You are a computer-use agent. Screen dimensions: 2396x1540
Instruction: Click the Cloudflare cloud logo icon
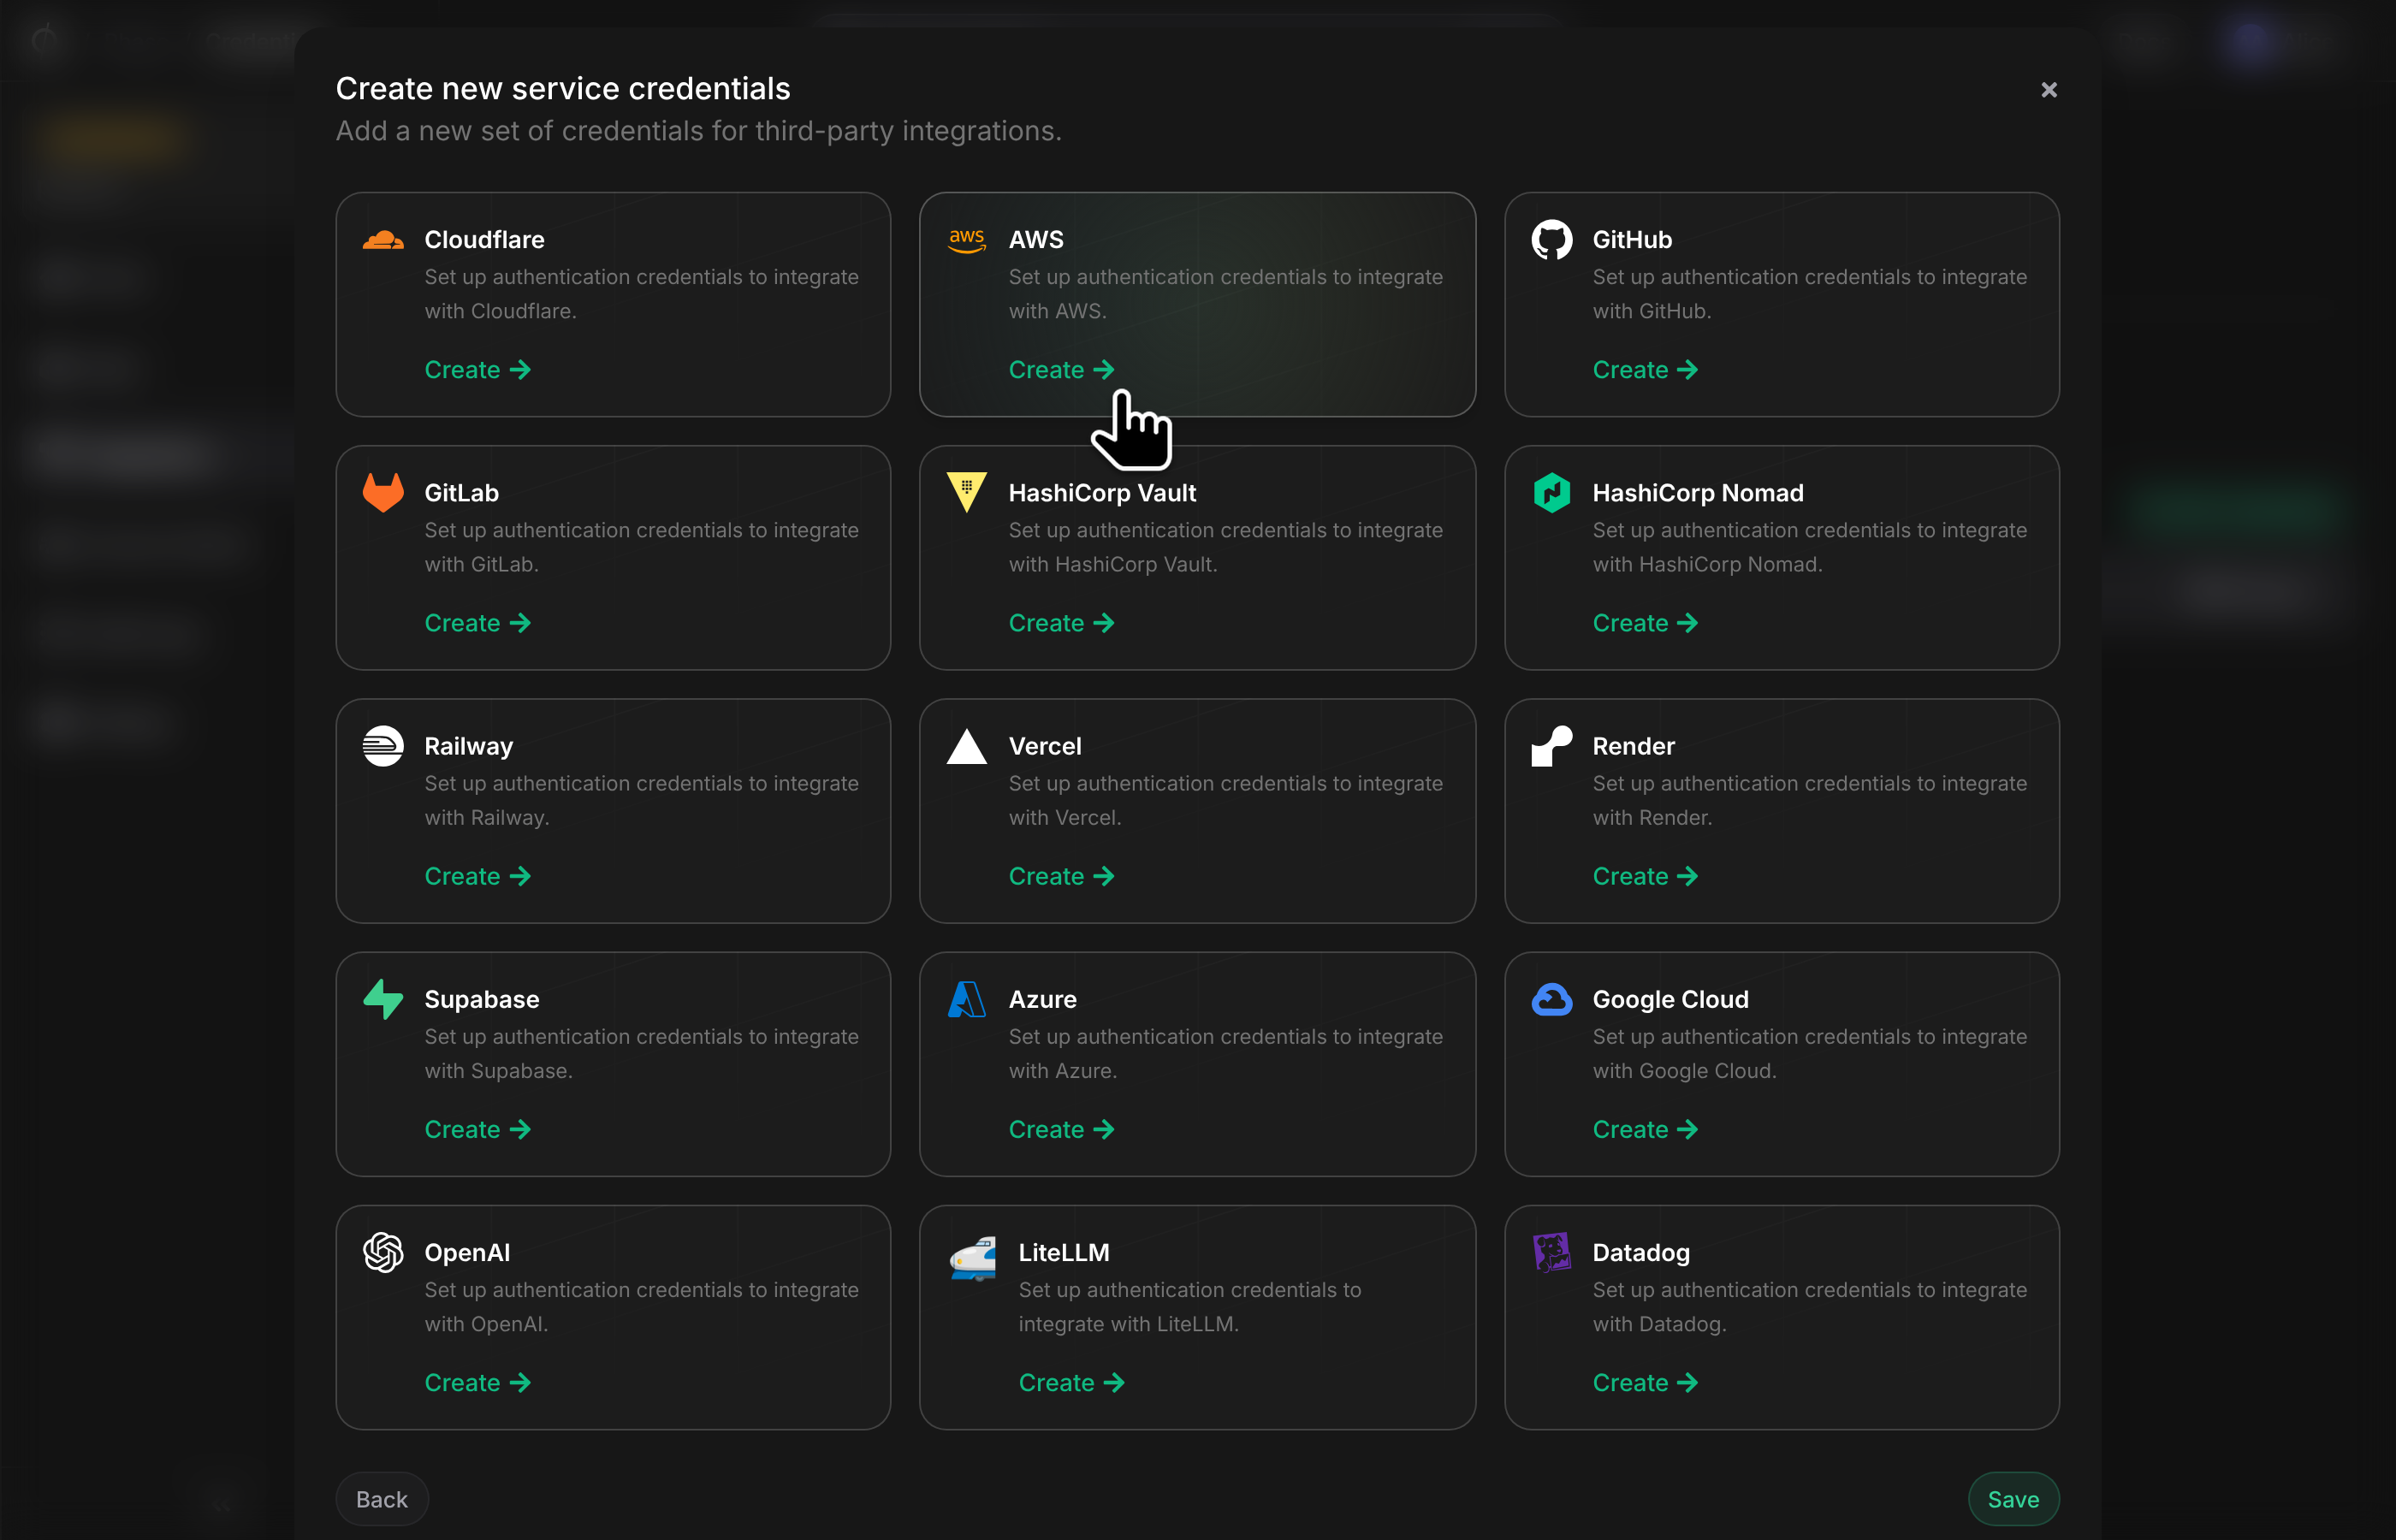pos(383,240)
